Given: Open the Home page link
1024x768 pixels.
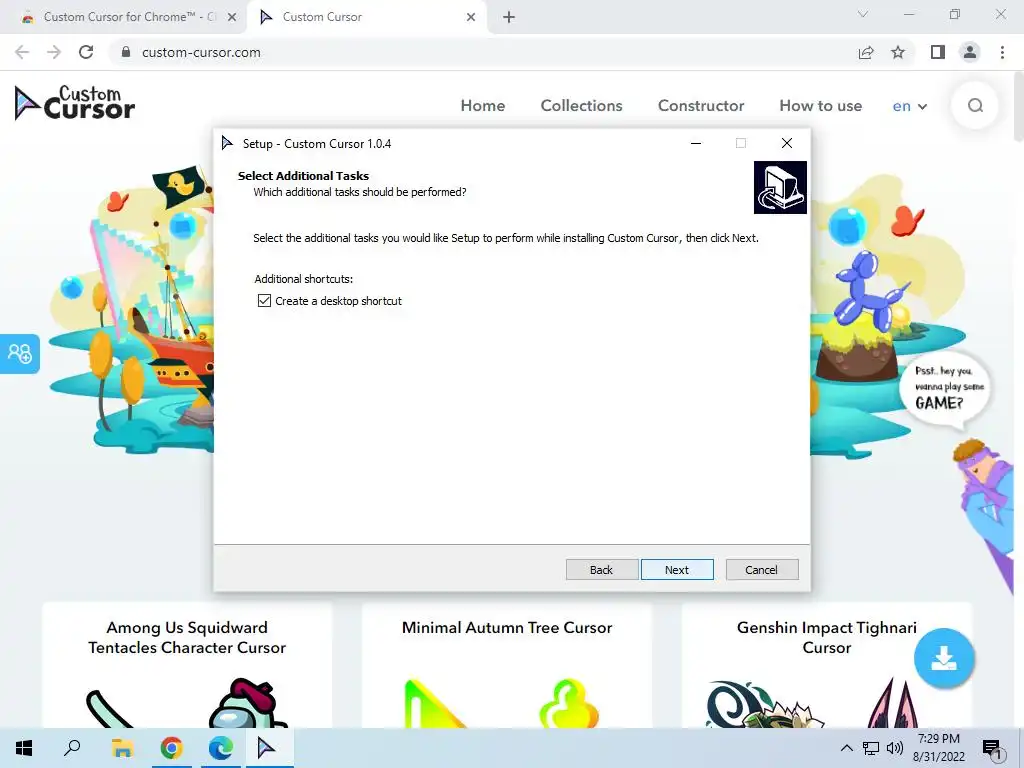Looking at the screenshot, I should (x=483, y=106).
